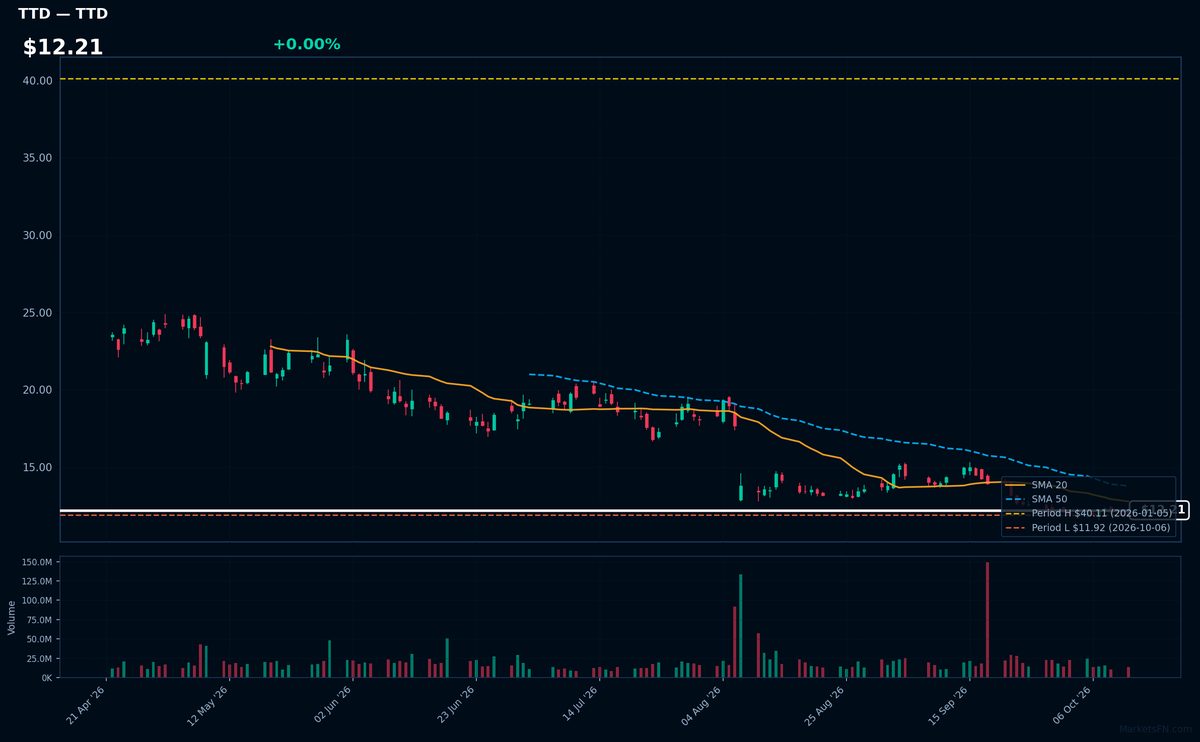Screen dimensions: 1200x742
Task: Click the 25.00 price axis label
Action: 38,313
